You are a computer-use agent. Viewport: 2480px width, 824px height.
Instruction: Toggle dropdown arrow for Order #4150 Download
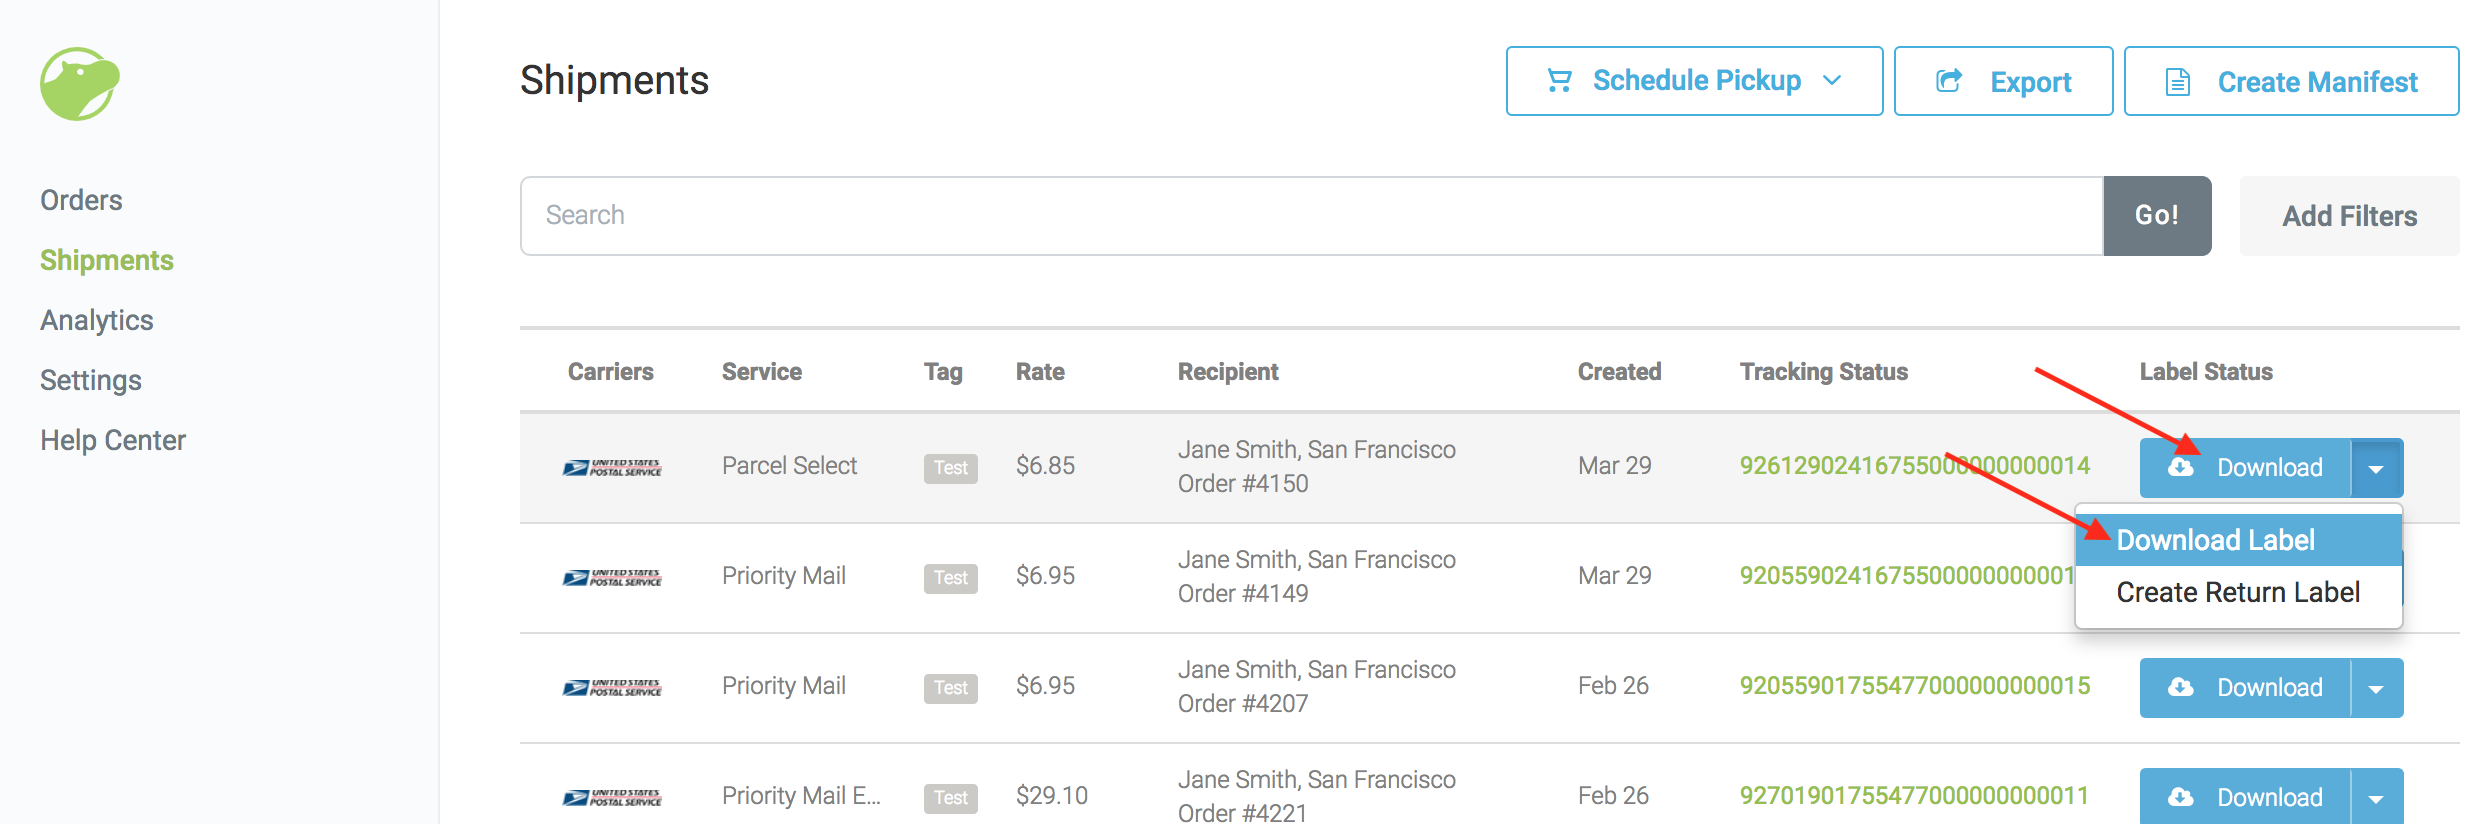pos(2377,468)
